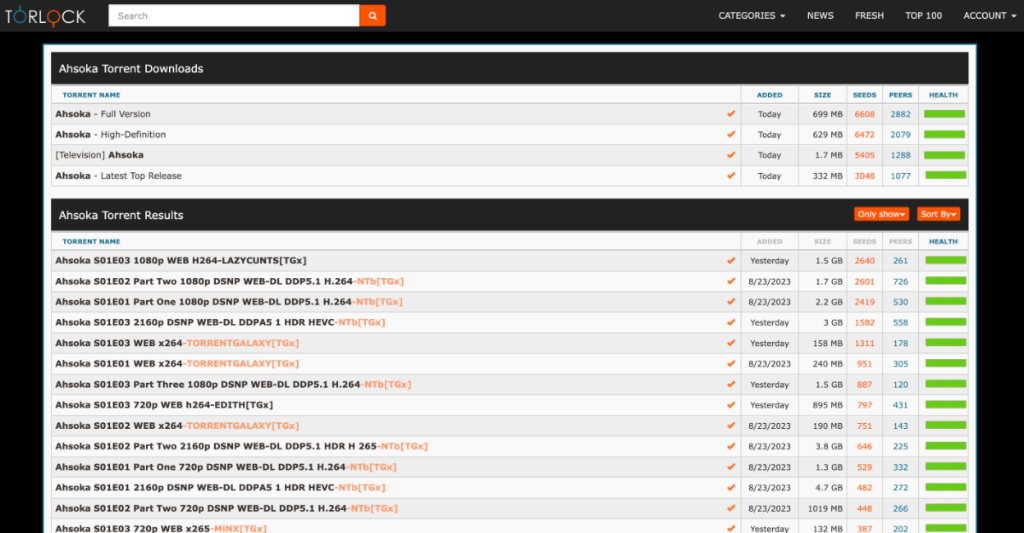Click verified checkmark for S01E02 WEB x264 TORRENTGALAXY
The width and height of the screenshot is (1024, 533).
(x=731, y=426)
